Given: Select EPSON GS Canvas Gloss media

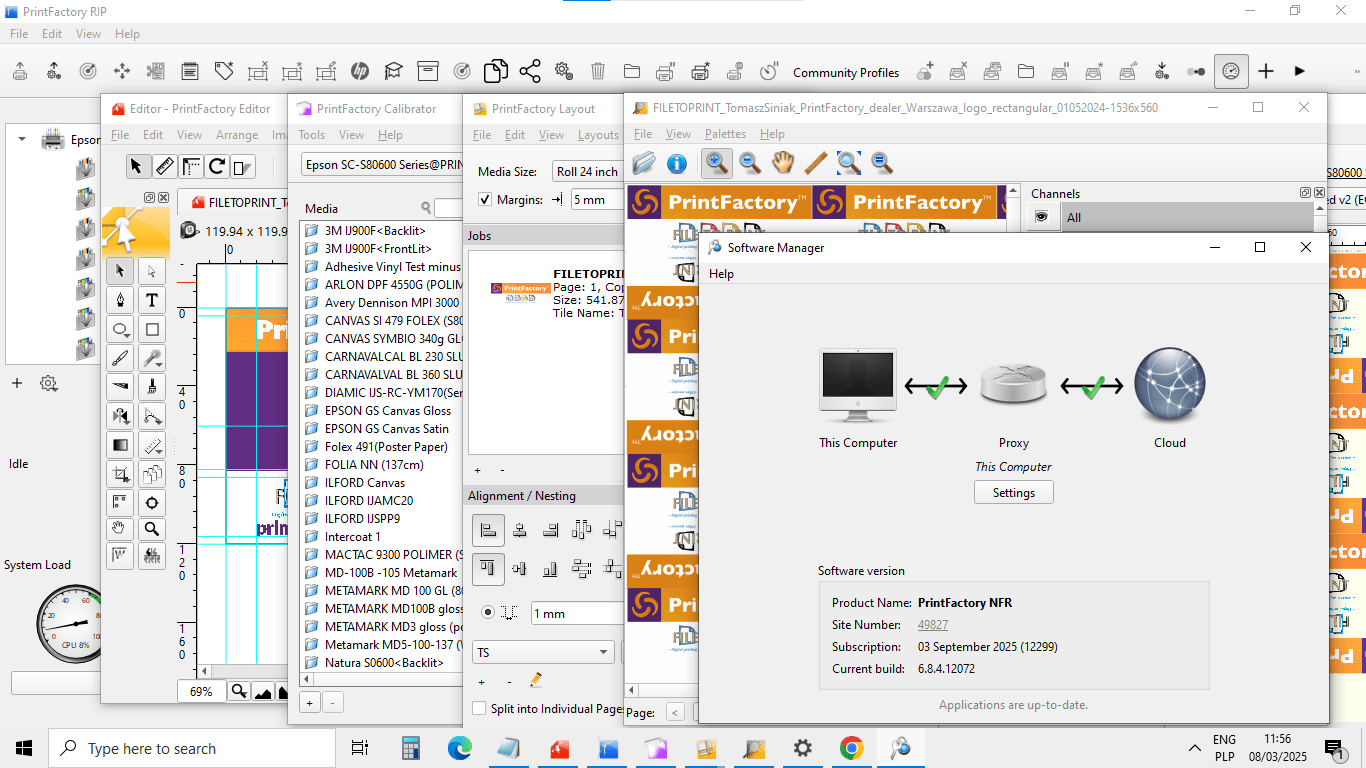Looking at the screenshot, I should coord(387,411).
